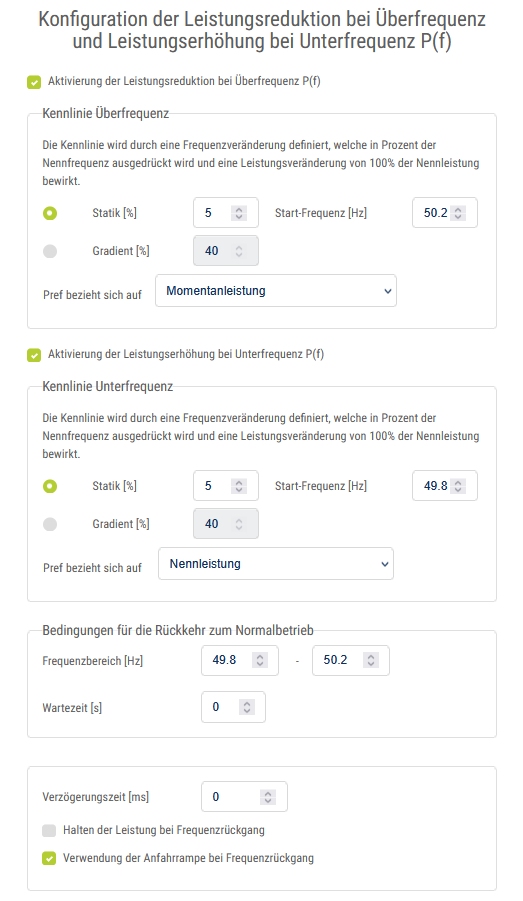Open the Nennleistung Pref dropdown
Viewport: 523px width, 901px height.
[x=276, y=564]
